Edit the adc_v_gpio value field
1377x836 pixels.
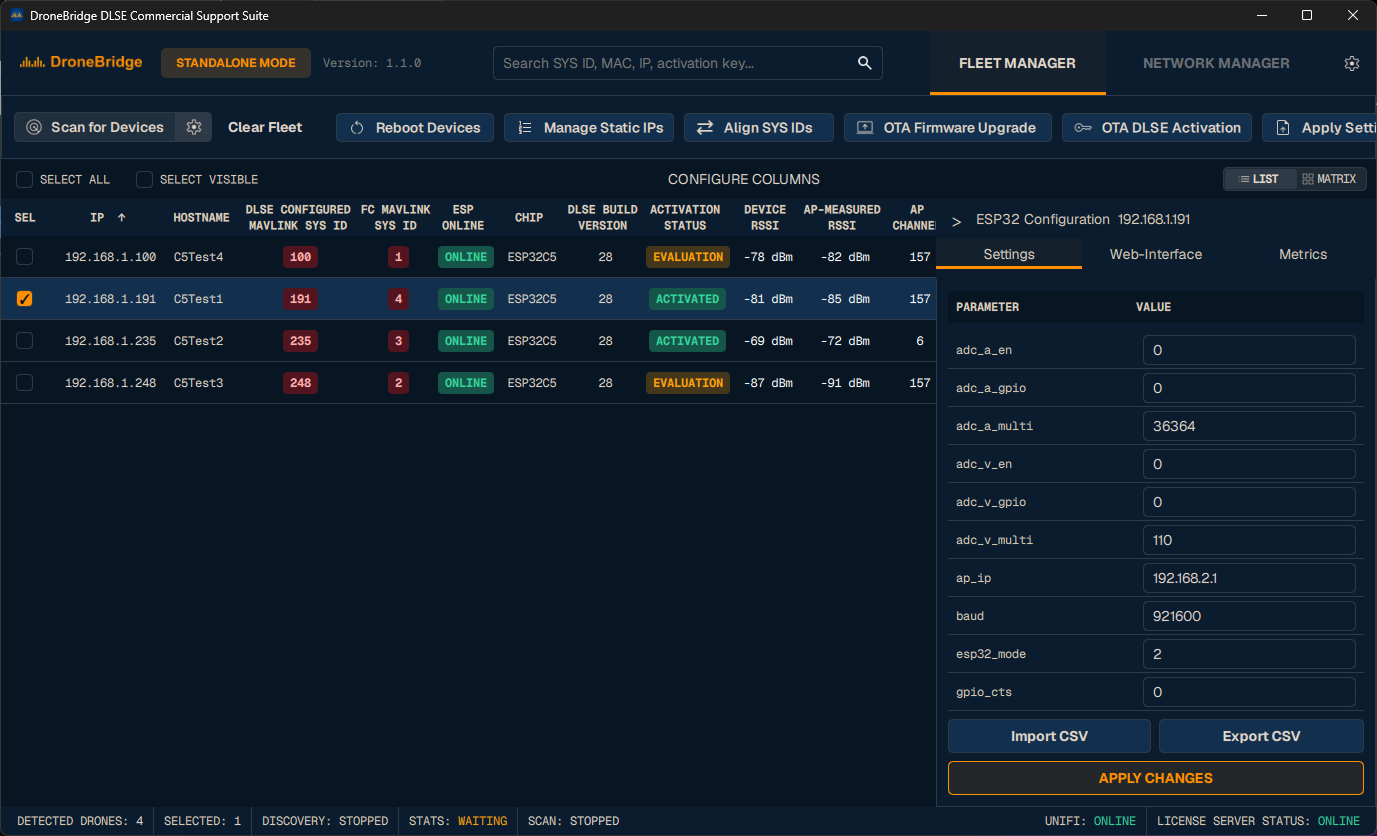[x=1249, y=502]
